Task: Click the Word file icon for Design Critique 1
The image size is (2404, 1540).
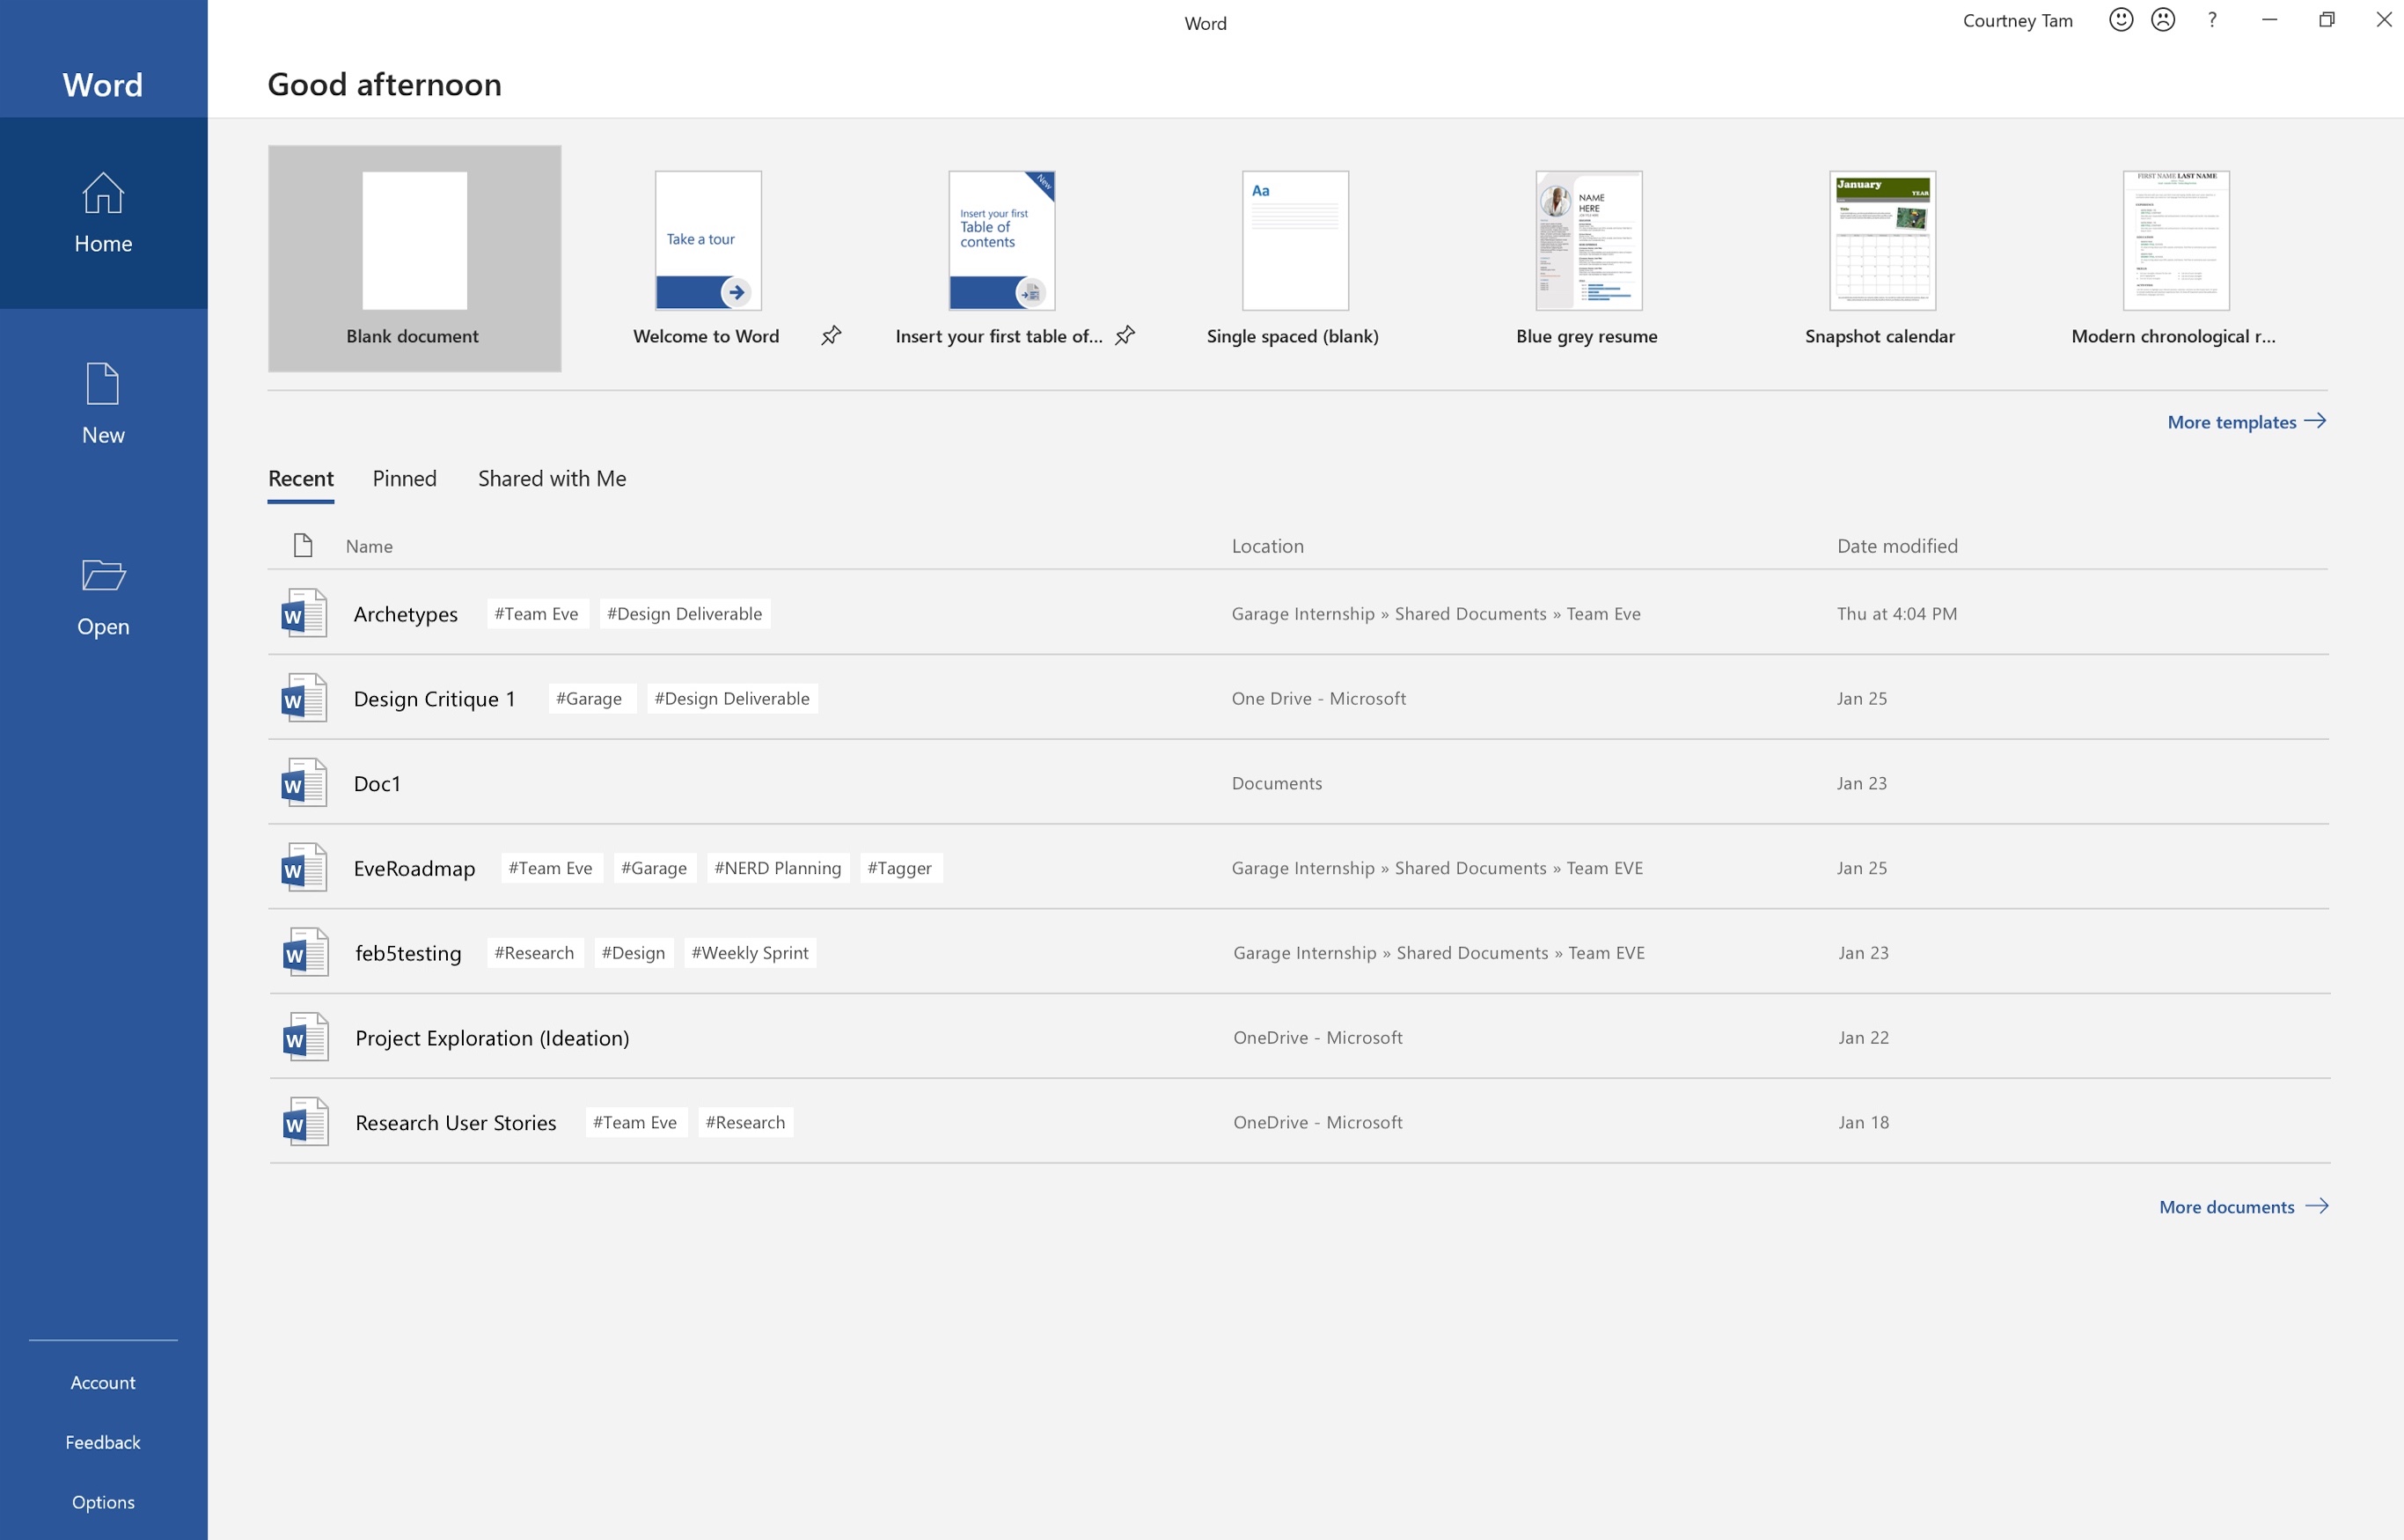Action: click(x=303, y=698)
